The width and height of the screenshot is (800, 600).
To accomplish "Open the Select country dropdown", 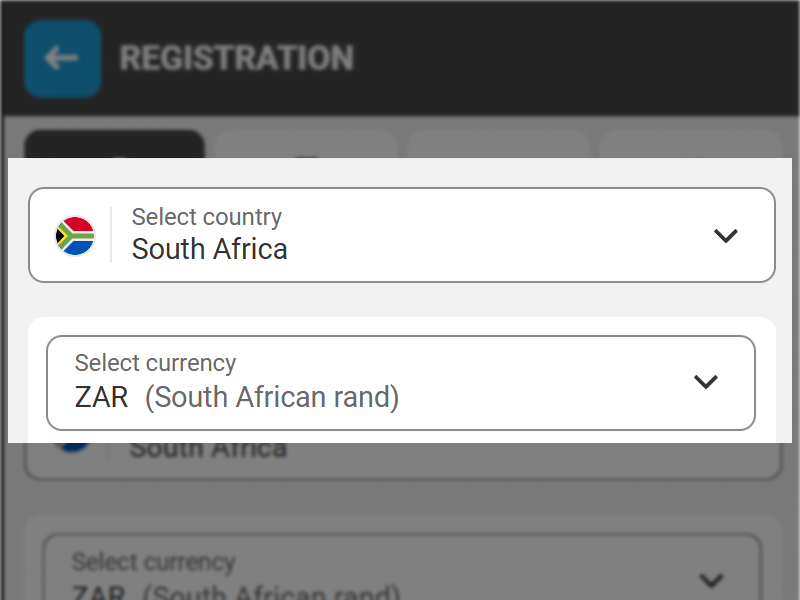I will tap(400, 236).
